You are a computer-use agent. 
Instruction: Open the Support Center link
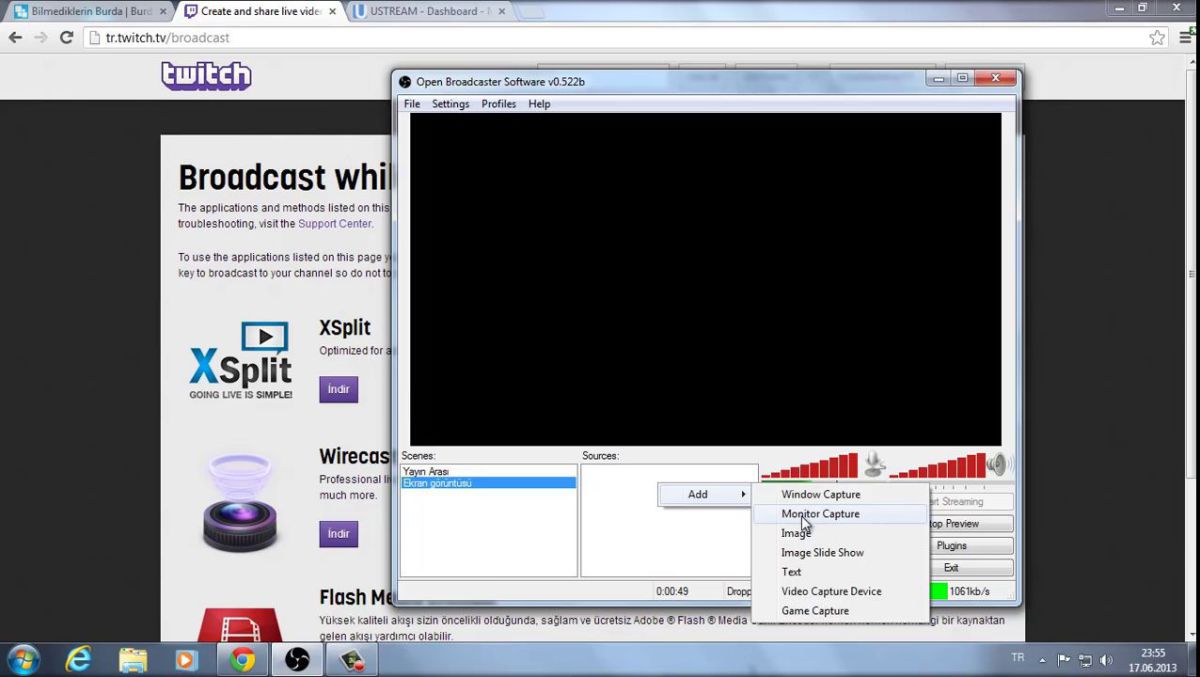334,224
